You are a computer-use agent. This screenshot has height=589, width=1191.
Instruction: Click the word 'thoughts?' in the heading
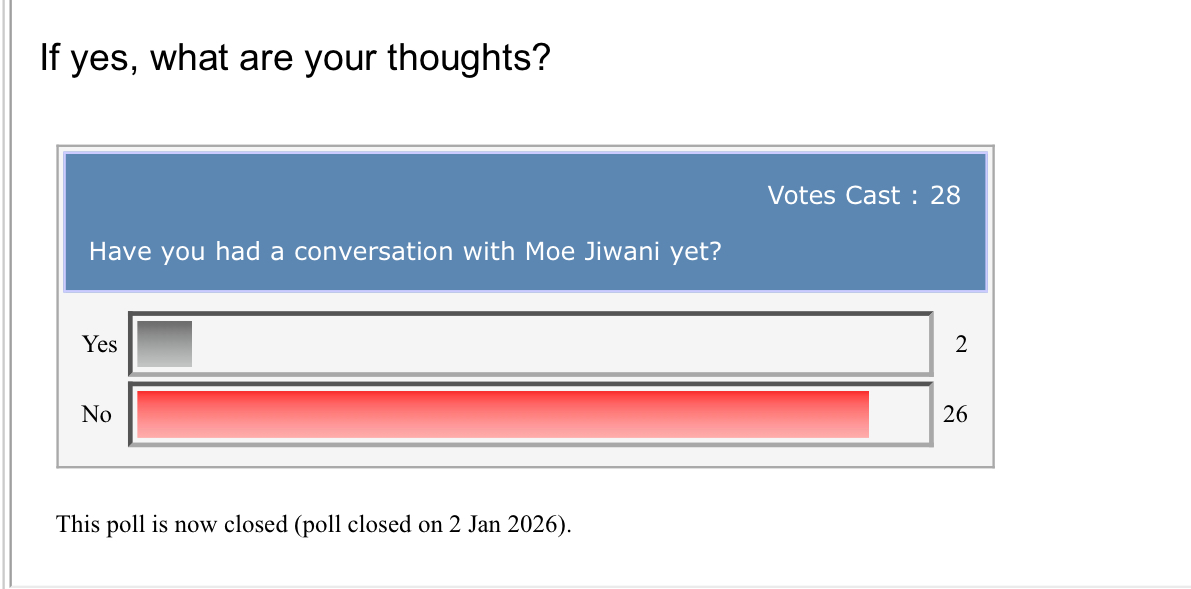click(469, 59)
